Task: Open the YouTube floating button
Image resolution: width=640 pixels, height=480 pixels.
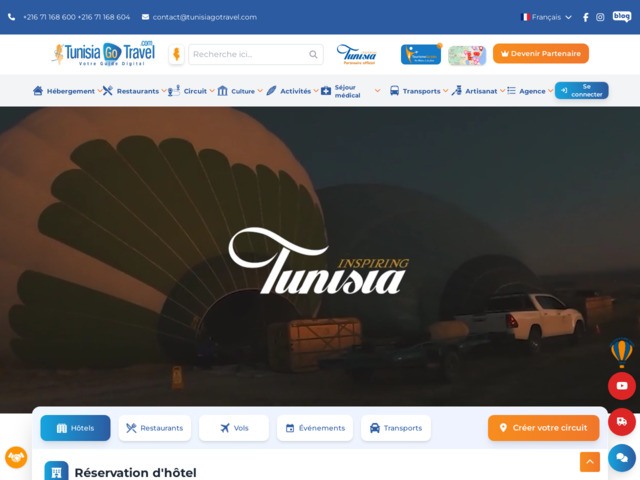Action: (x=622, y=386)
